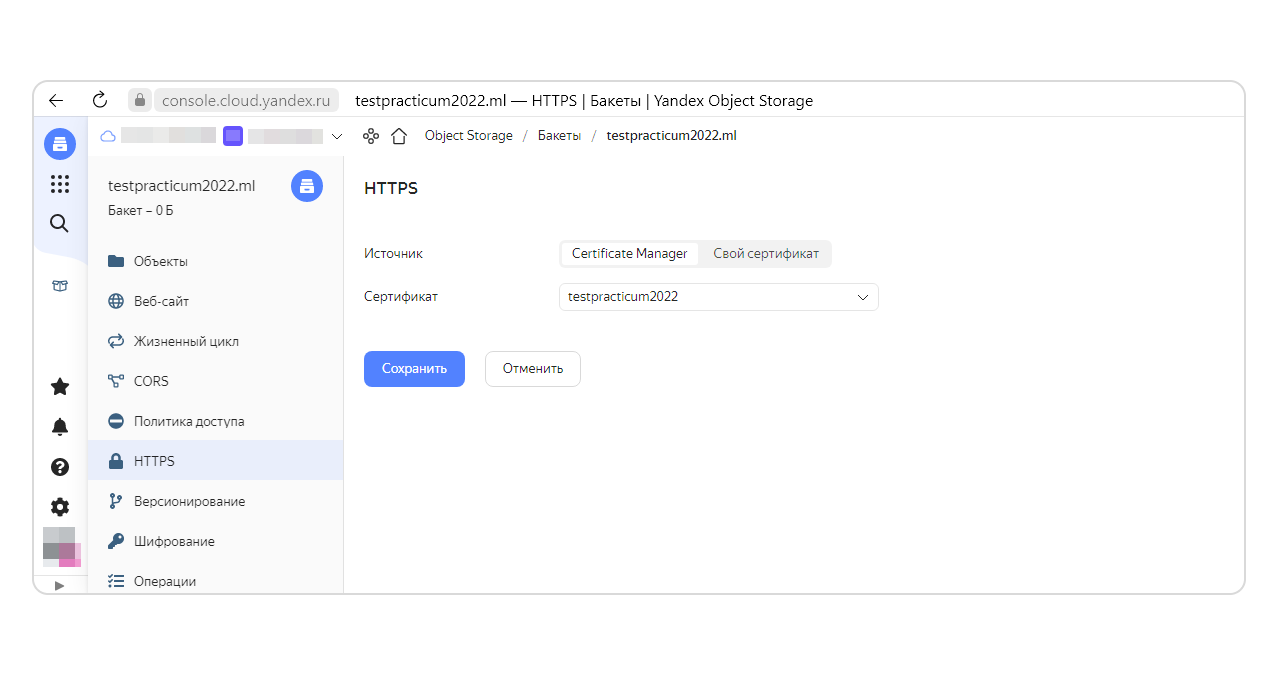Click the Отменить button
The width and height of the screenshot is (1278, 675).
(x=532, y=369)
